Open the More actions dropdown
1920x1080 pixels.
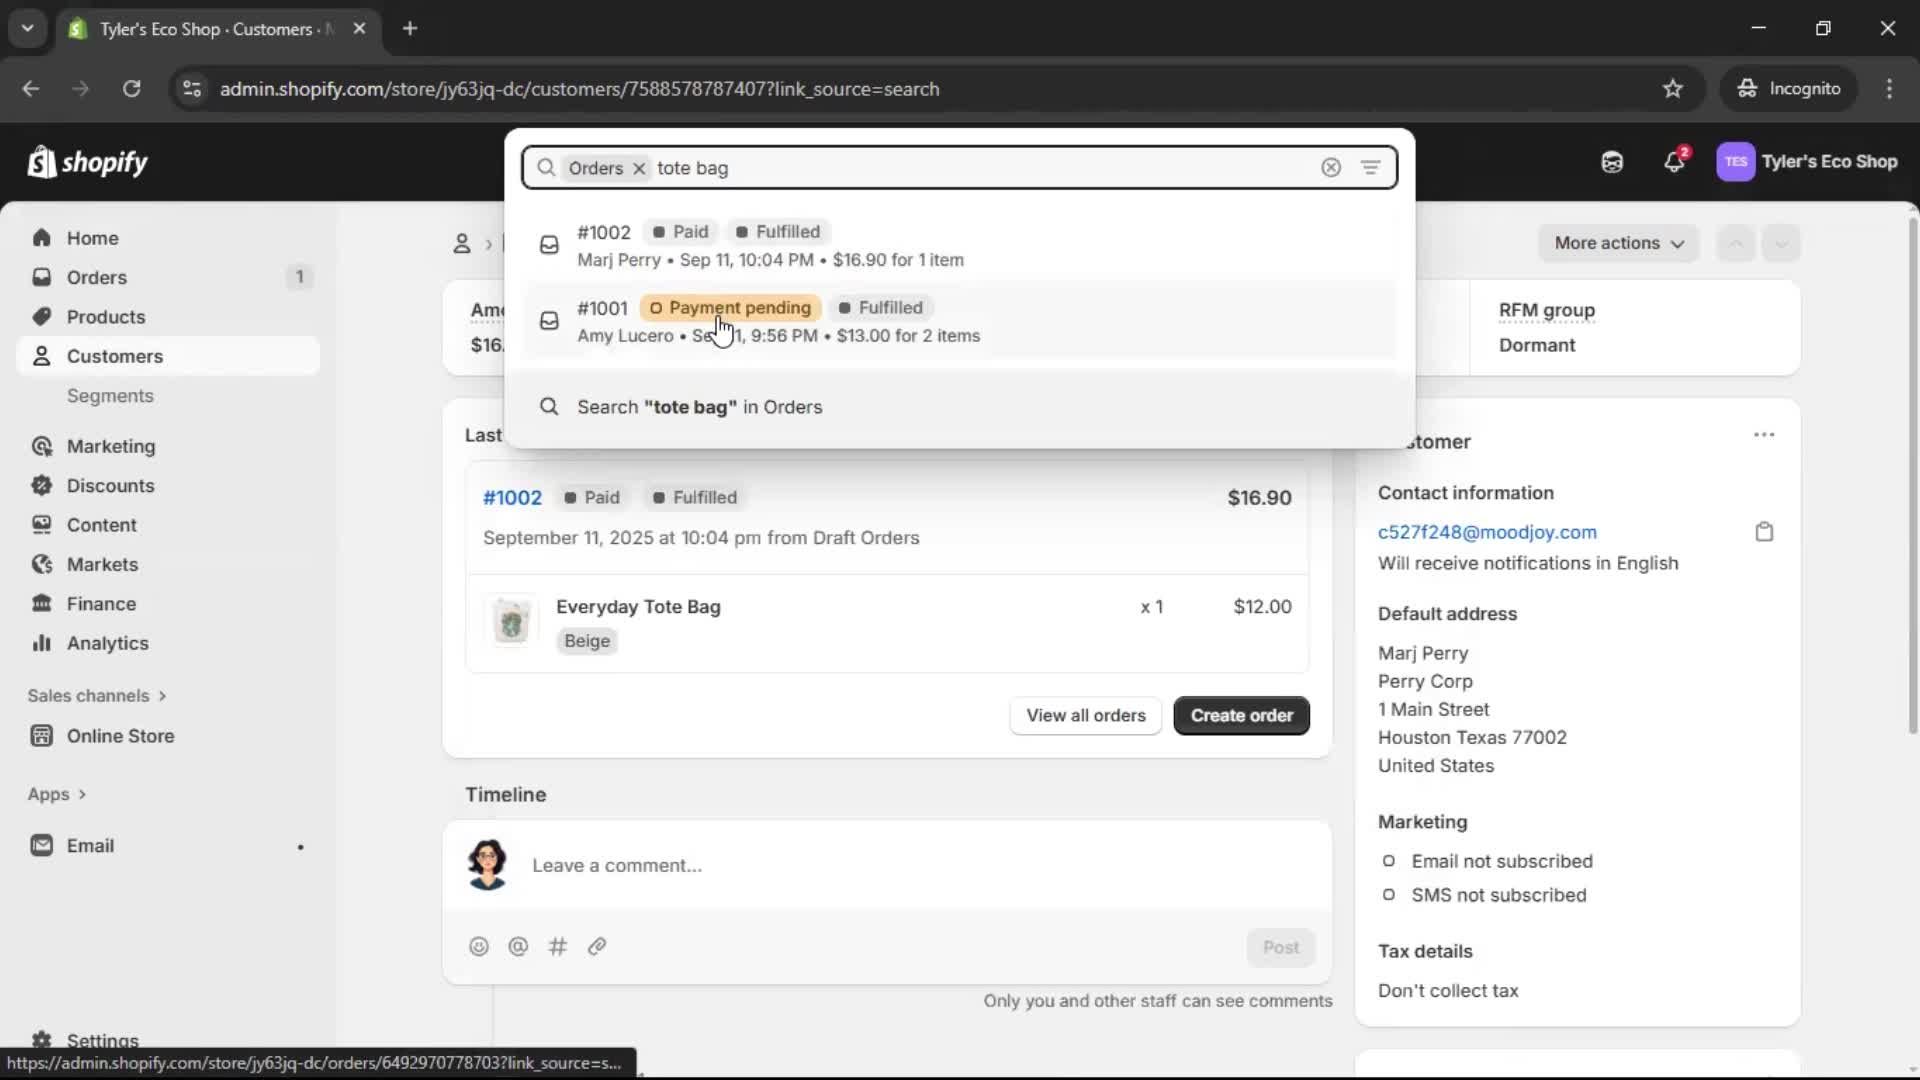click(1618, 243)
